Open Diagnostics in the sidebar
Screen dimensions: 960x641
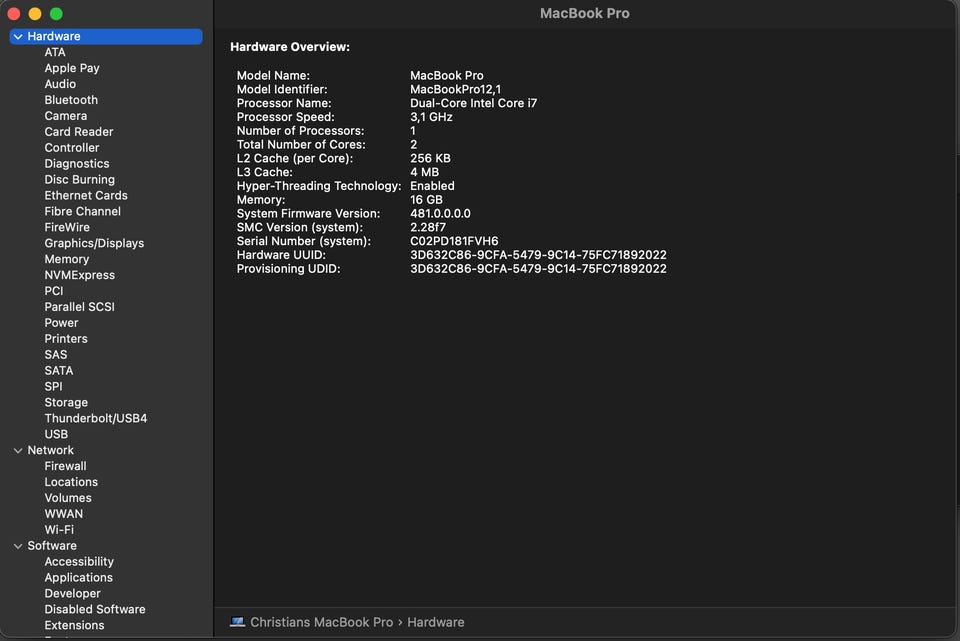(x=77, y=163)
